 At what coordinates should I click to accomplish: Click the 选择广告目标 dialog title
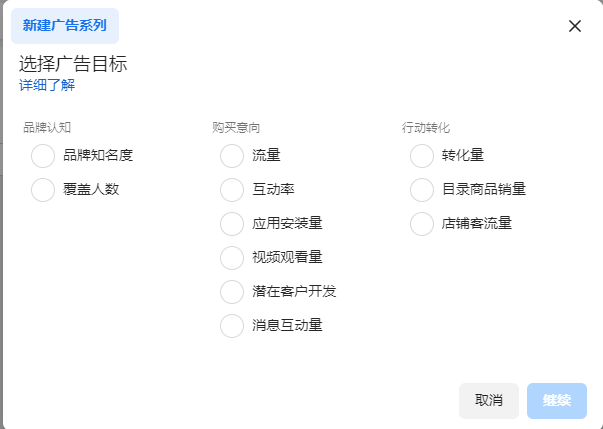point(73,64)
